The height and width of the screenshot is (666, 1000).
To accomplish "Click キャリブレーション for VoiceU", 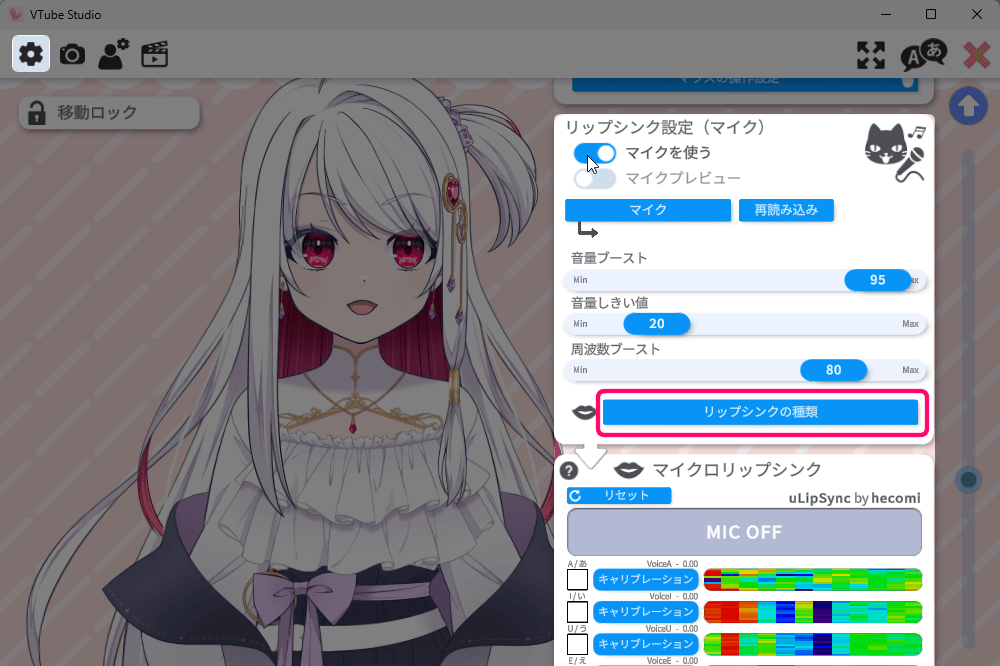I will tap(645, 644).
